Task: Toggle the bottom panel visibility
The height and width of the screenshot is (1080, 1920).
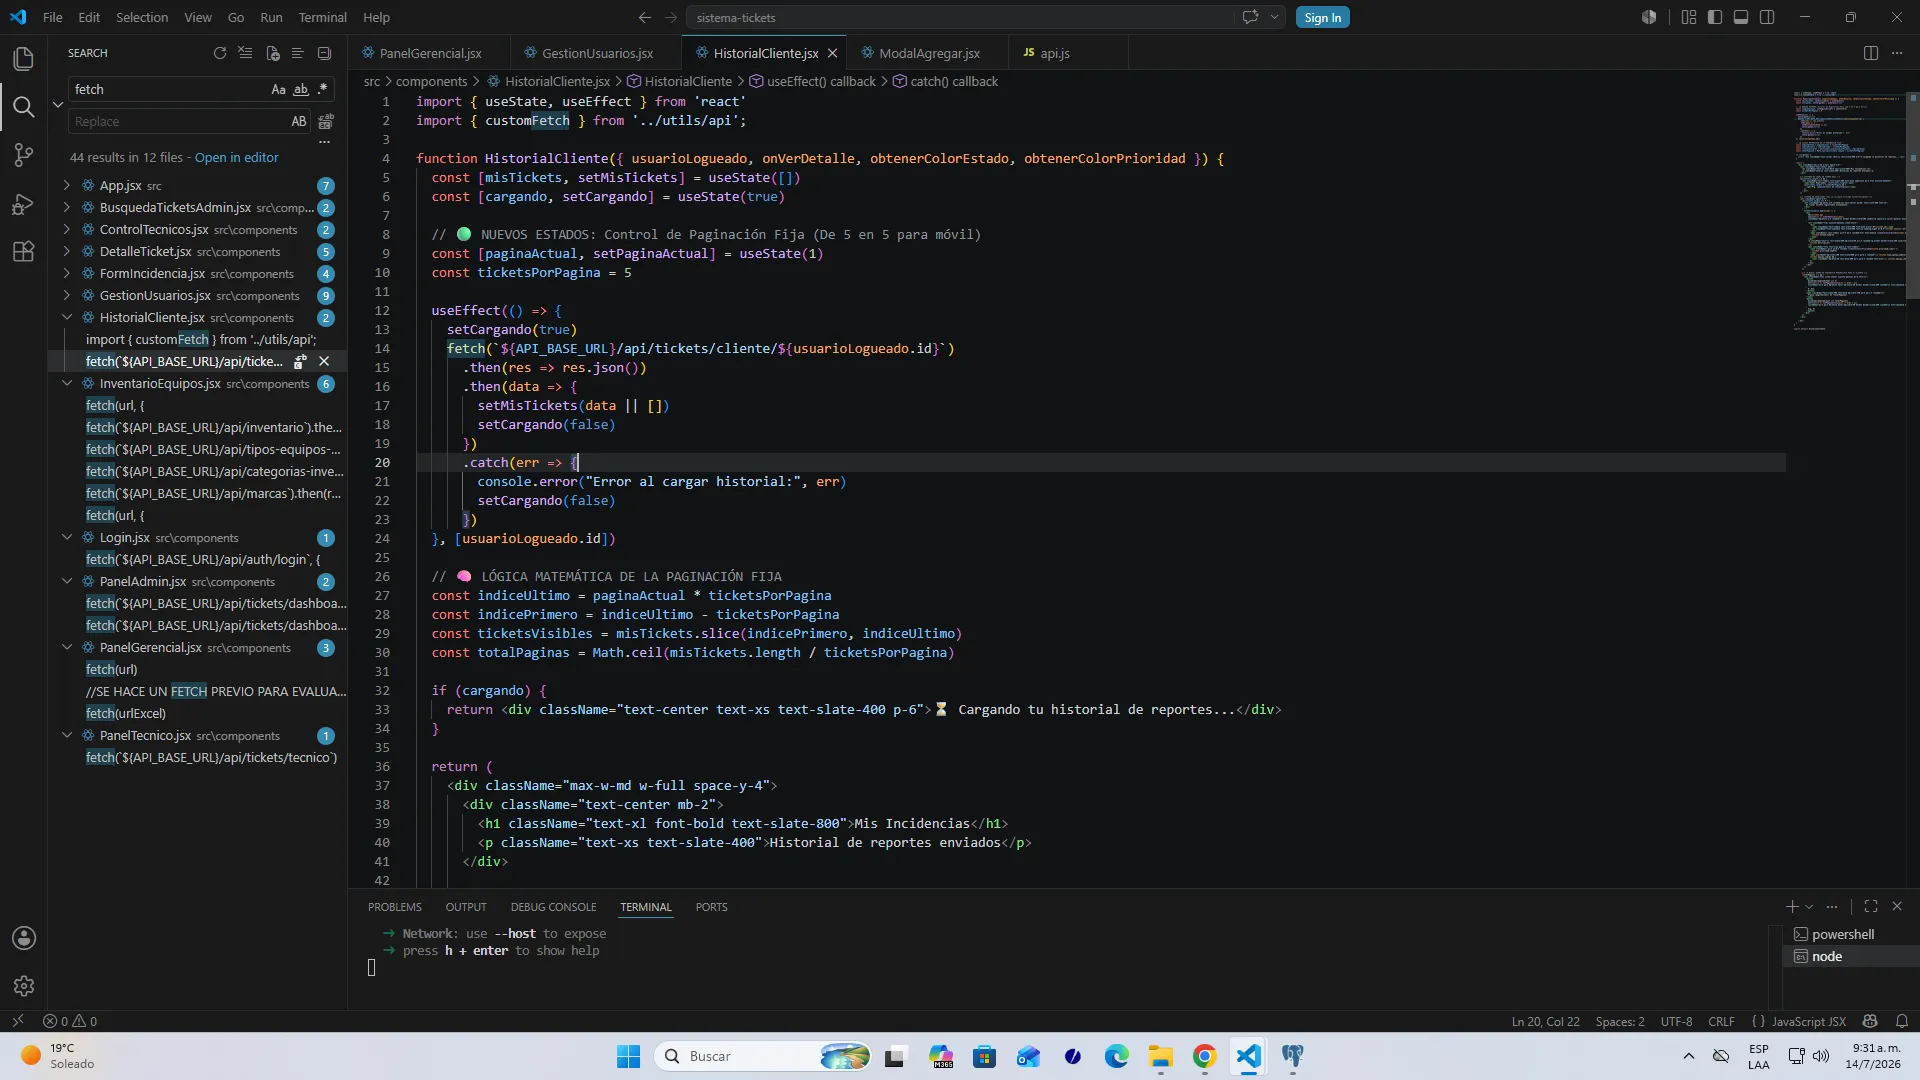Action: (1741, 17)
